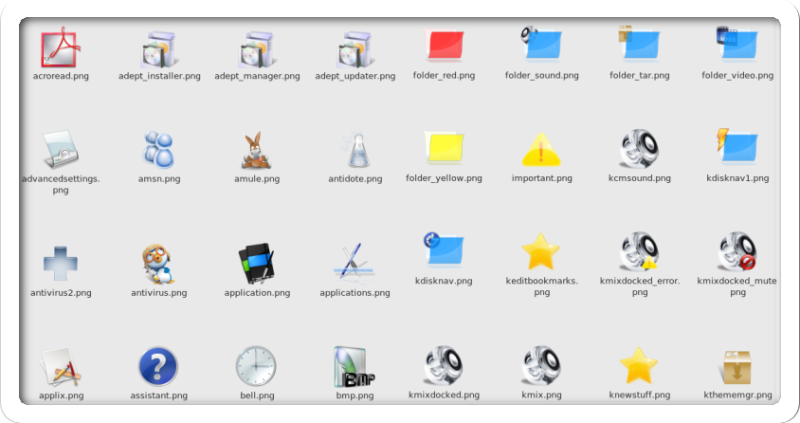Select the folder_tar.png folder icon
The width and height of the screenshot is (800, 423).
(x=639, y=44)
